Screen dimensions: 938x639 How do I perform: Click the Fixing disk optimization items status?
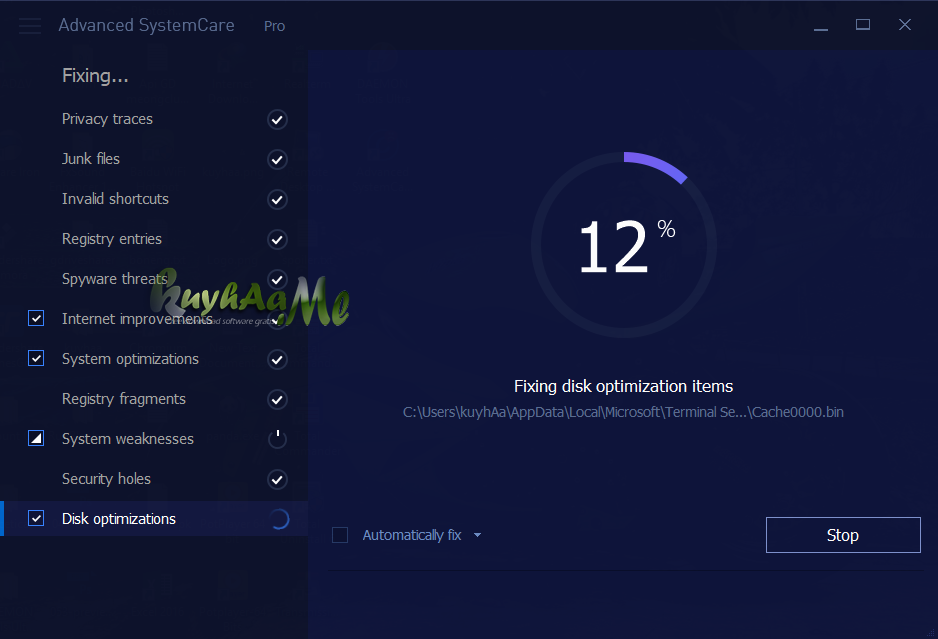tap(623, 387)
